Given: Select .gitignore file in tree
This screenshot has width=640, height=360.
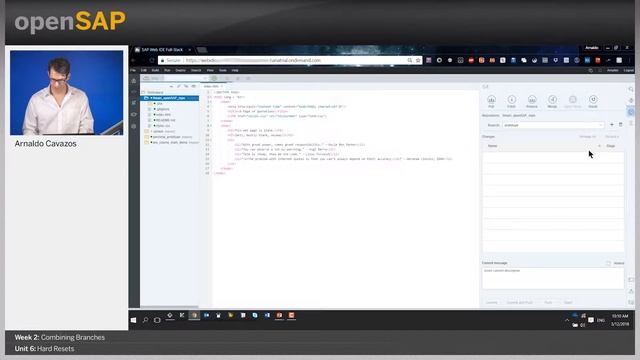Looking at the screenshot, I should pos(163,109).
